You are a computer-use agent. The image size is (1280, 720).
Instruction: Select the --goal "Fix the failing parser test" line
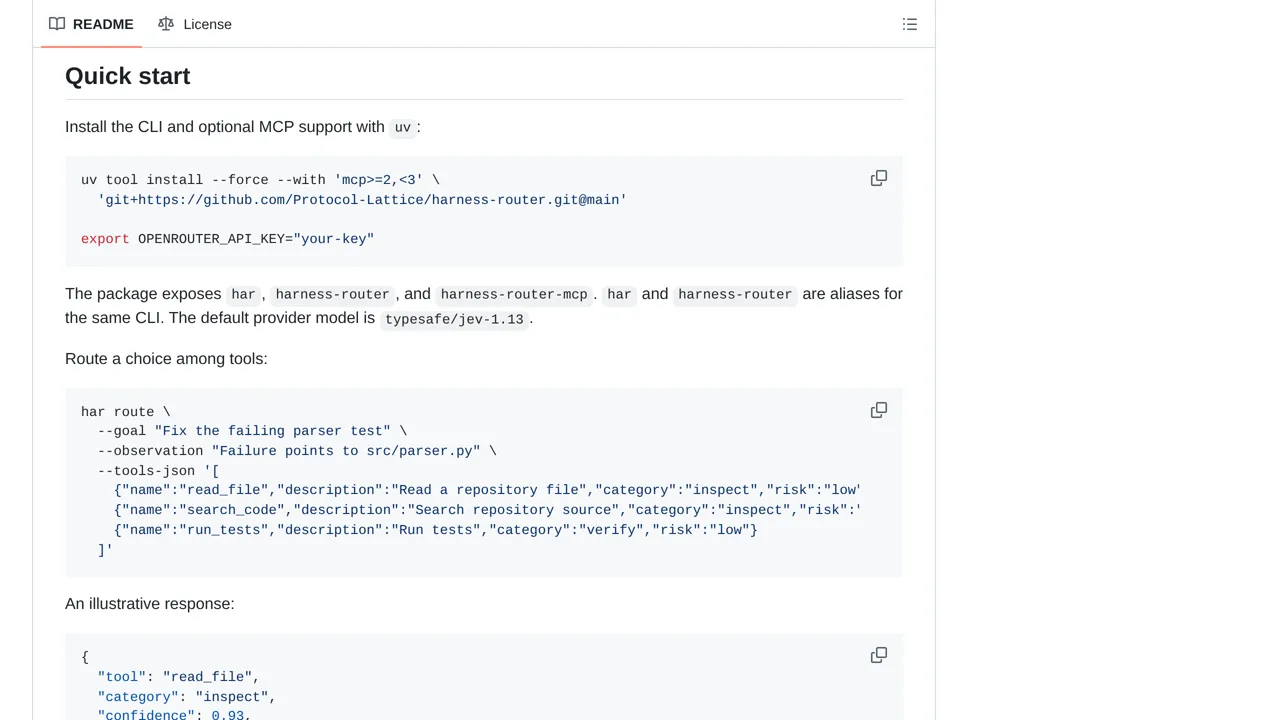(x=252, y=431)
